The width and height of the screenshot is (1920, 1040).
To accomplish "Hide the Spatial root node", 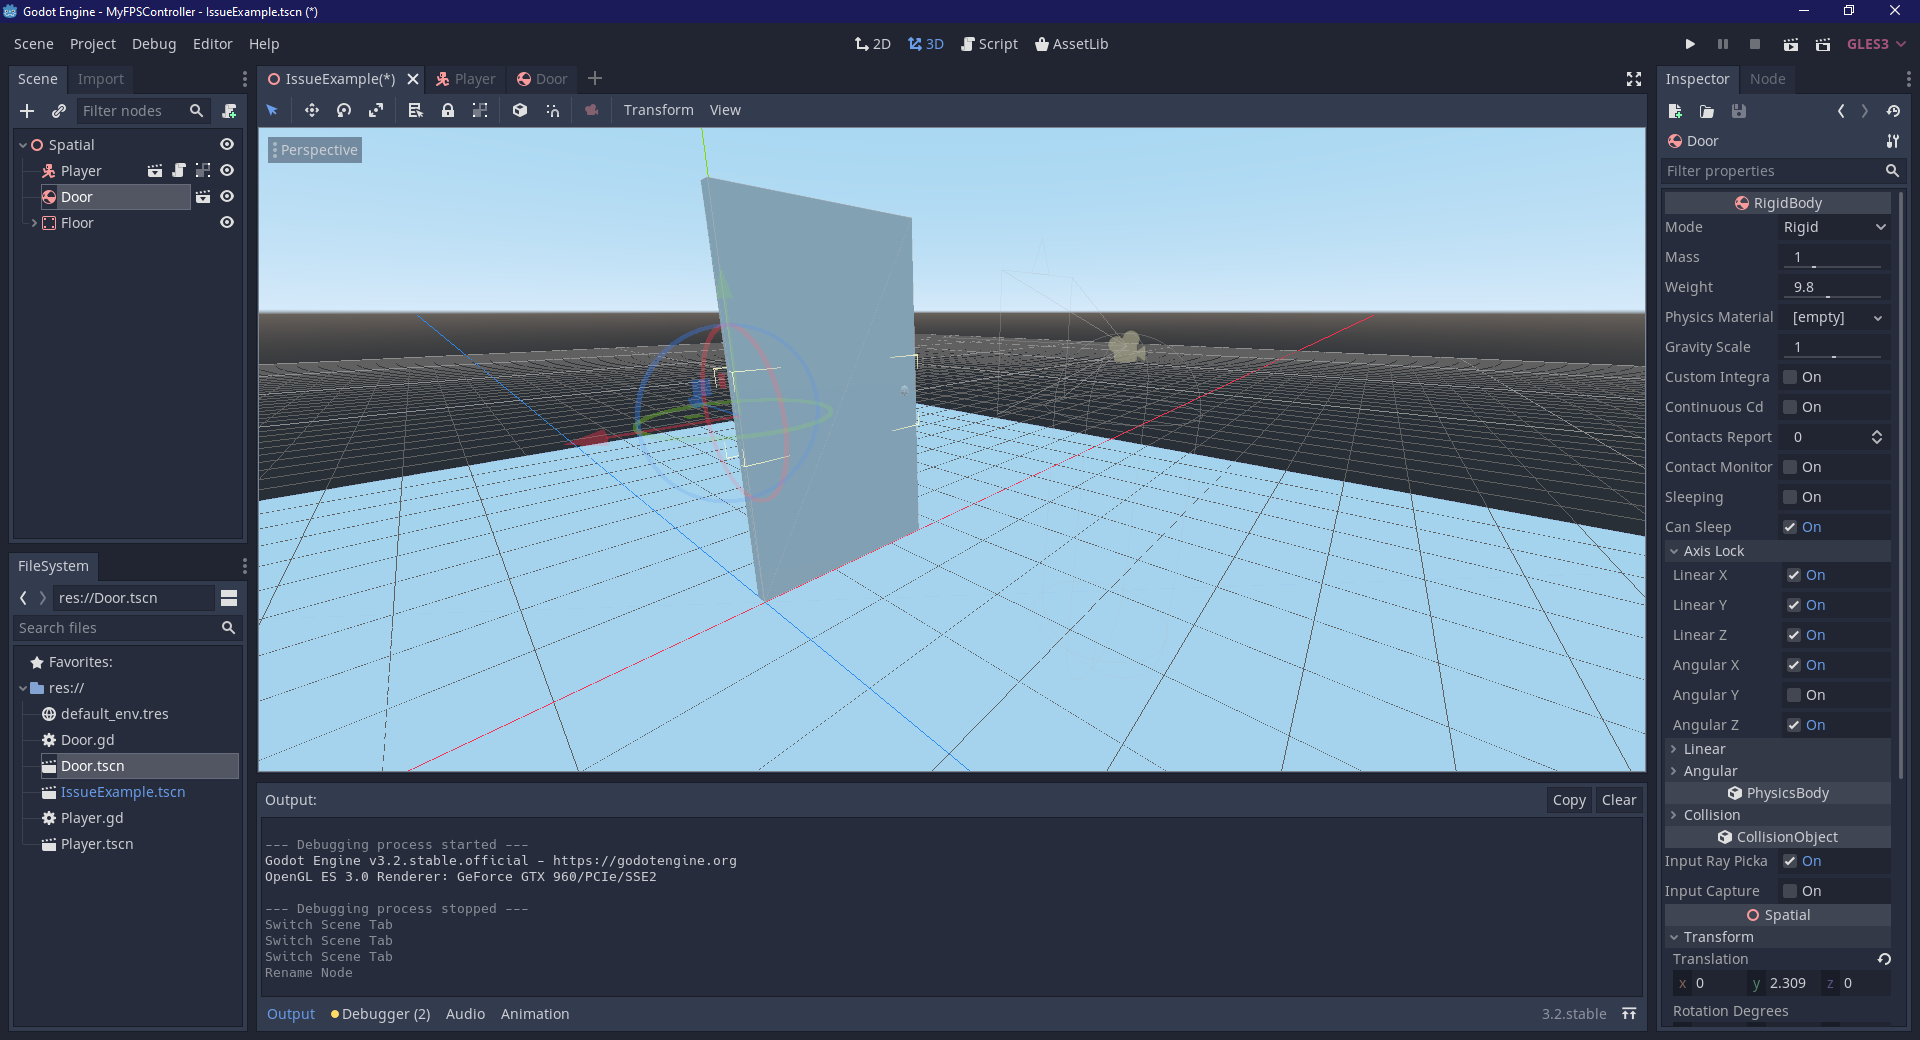I will tap(227, 145).
